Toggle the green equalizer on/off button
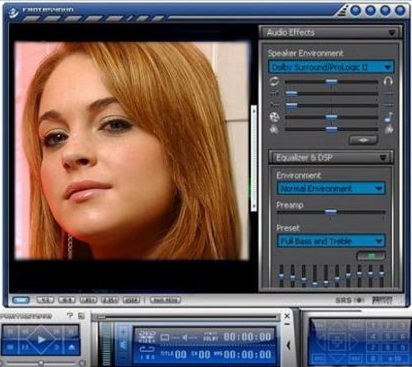This screenshot has height=367, width=412. 371,256
